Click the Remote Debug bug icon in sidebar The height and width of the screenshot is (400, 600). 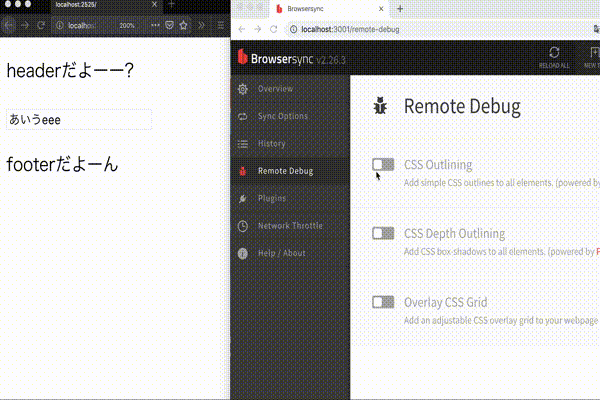243,171
